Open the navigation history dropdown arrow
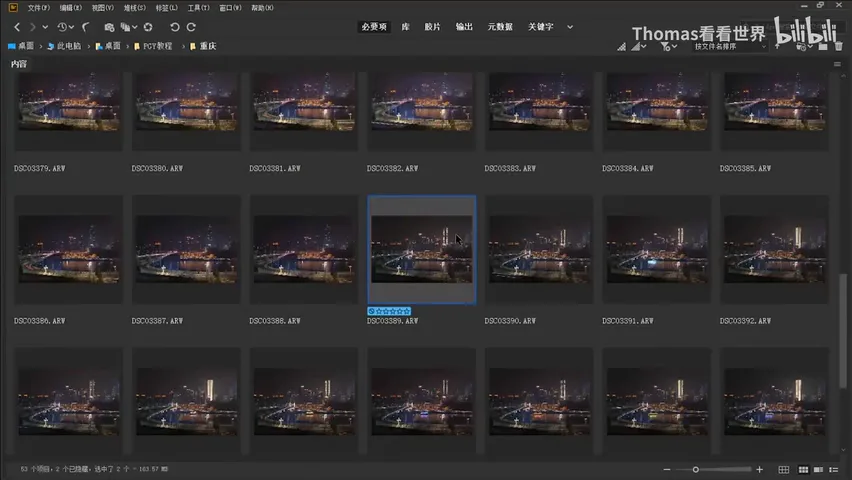The width and height of the screenshot is (852, 480). coord(45,27)
